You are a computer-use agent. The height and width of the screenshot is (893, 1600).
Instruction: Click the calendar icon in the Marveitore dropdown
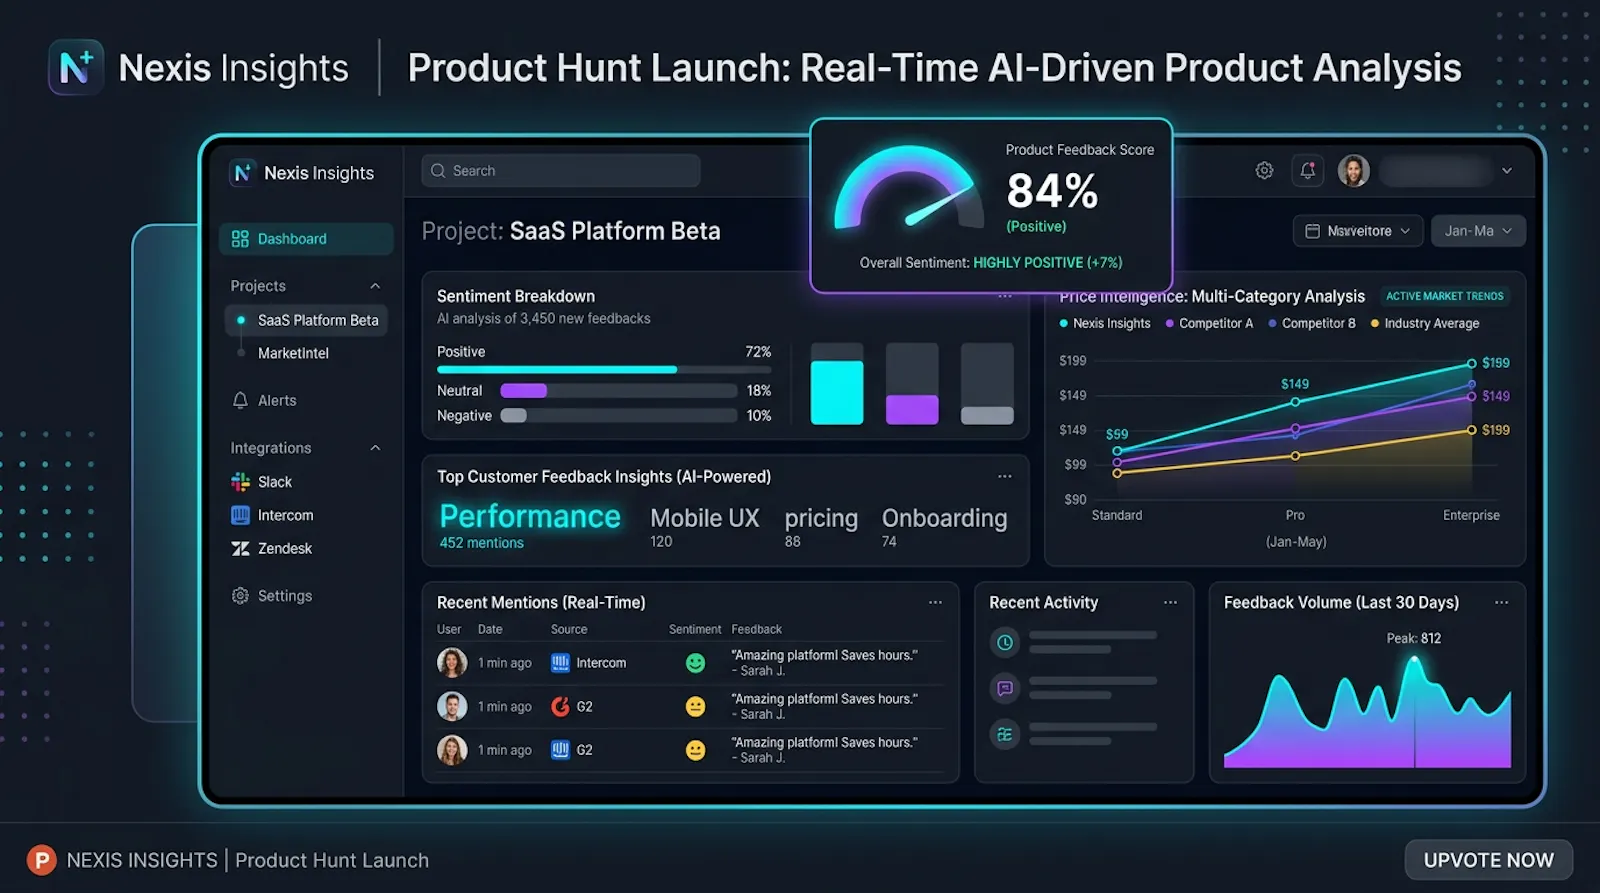tap(1312, 231)
